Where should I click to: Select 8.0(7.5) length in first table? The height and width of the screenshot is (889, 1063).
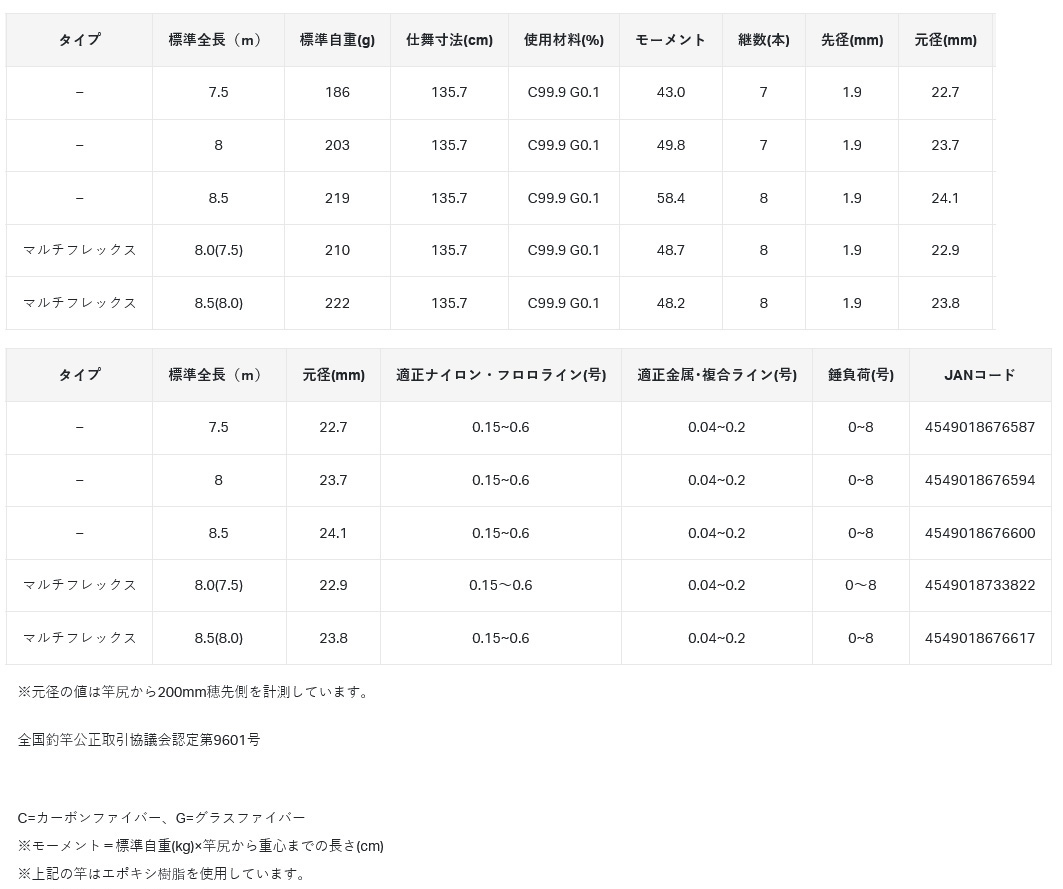(218, 250)
